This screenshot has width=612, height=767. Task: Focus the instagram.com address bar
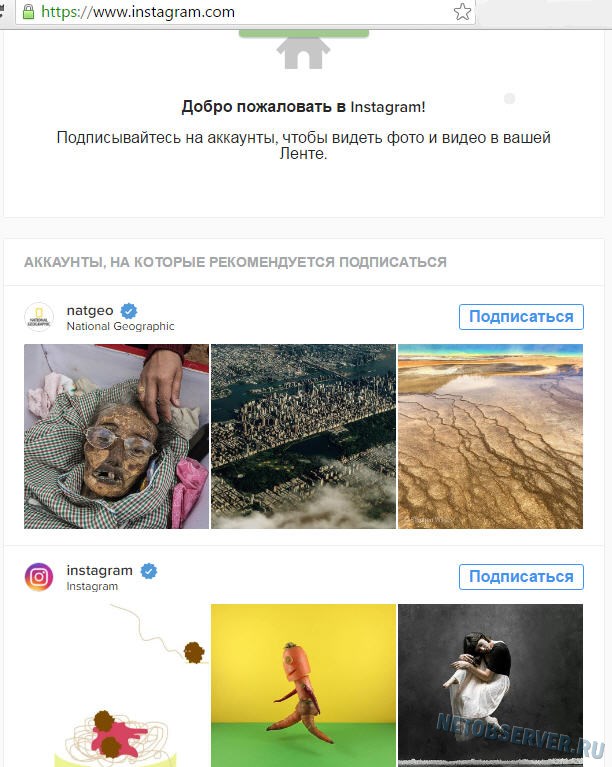(245, 12)
